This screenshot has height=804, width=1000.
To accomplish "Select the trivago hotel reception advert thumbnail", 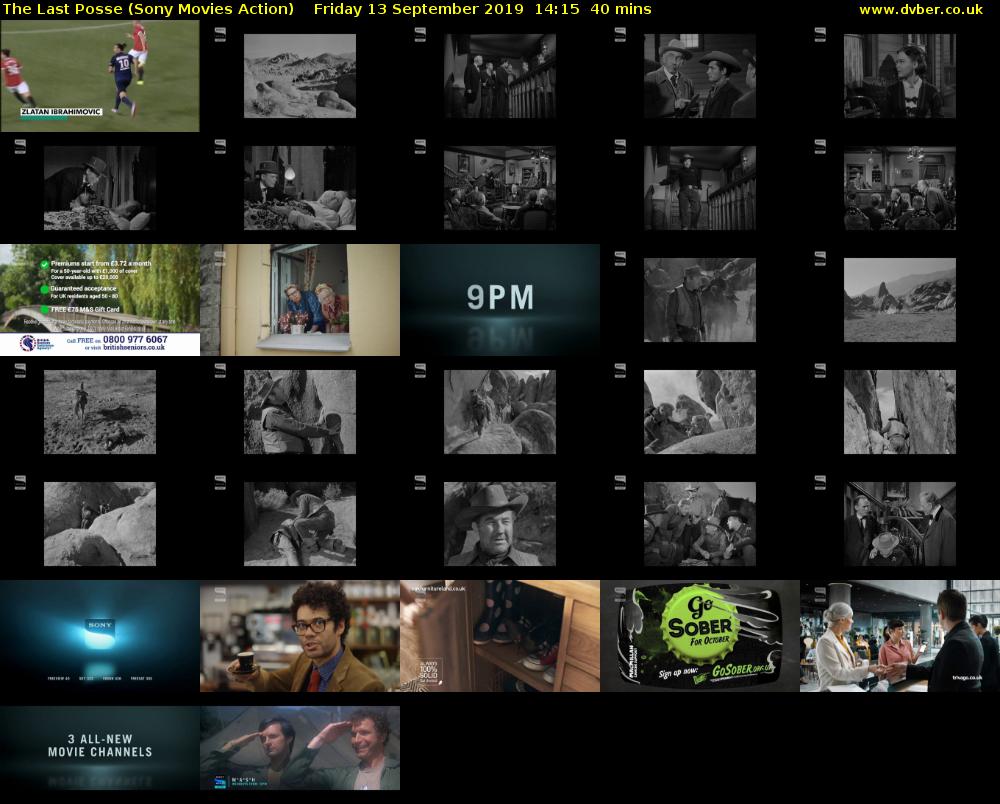I will tap(900, 636).
